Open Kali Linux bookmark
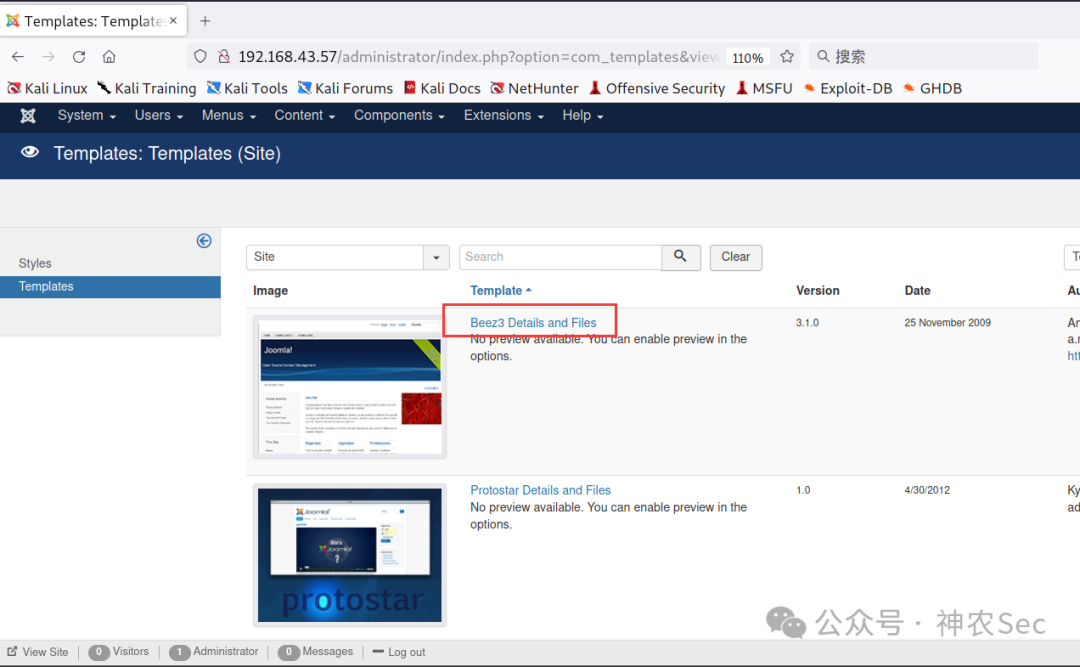This screenshot has height=667, width=1080. [x=48, y=88]
